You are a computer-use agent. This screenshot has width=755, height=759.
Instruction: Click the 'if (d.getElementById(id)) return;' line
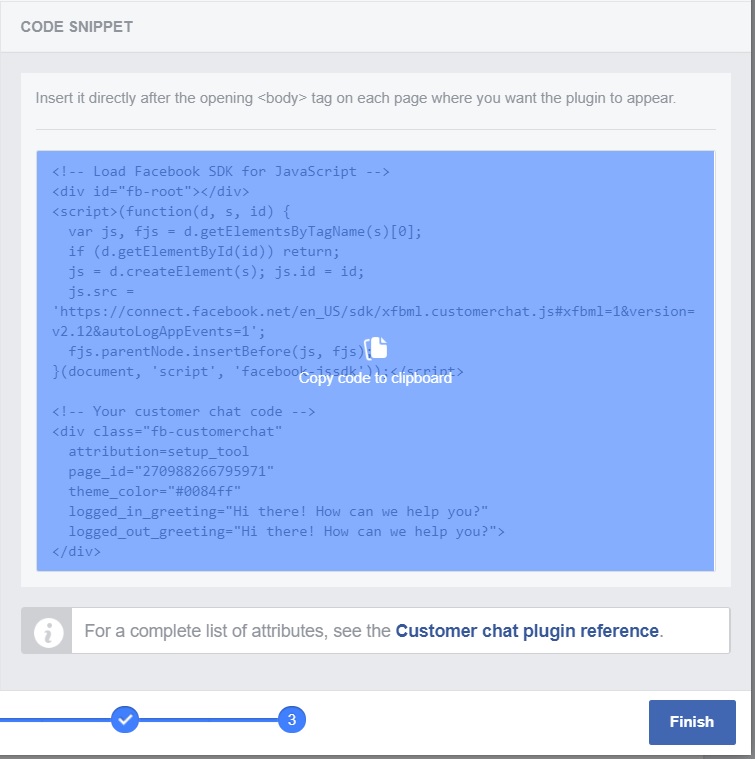pyautogui.click(x=204, y=252)
